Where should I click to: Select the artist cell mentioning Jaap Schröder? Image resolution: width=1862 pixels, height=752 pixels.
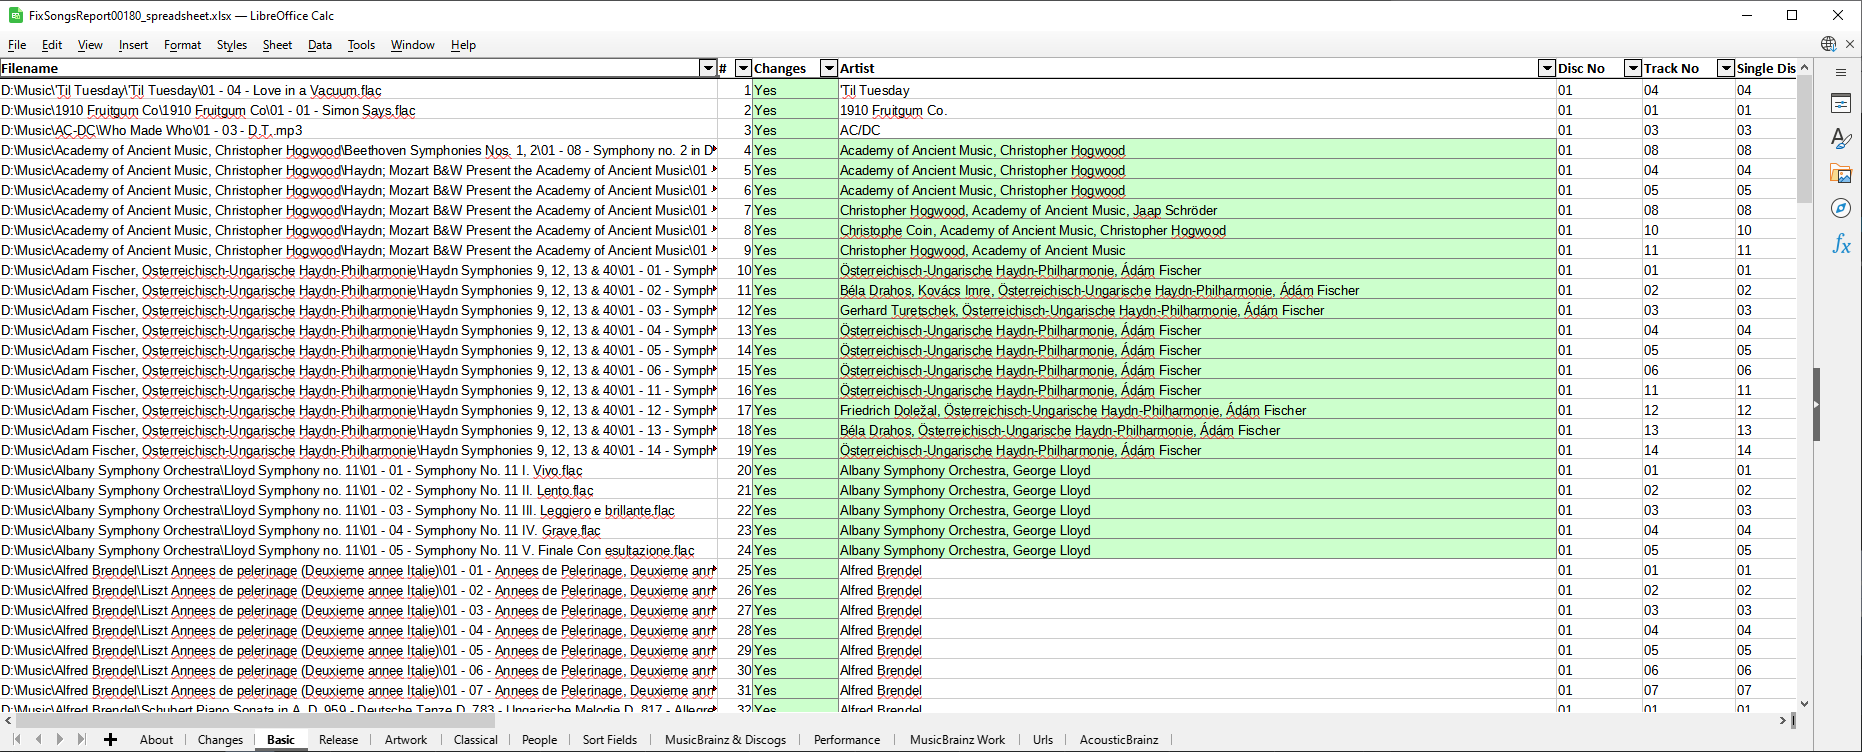coord(1197,210)
